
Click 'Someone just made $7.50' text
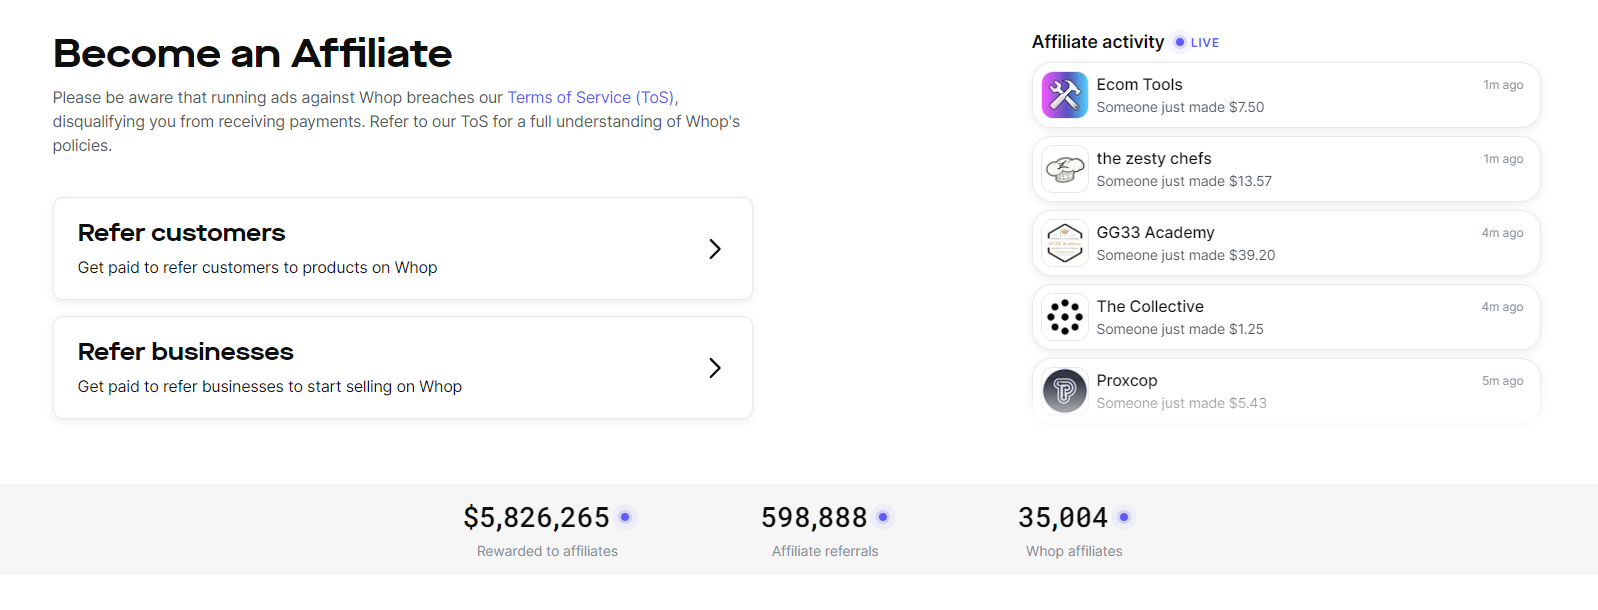point(1180,107)
